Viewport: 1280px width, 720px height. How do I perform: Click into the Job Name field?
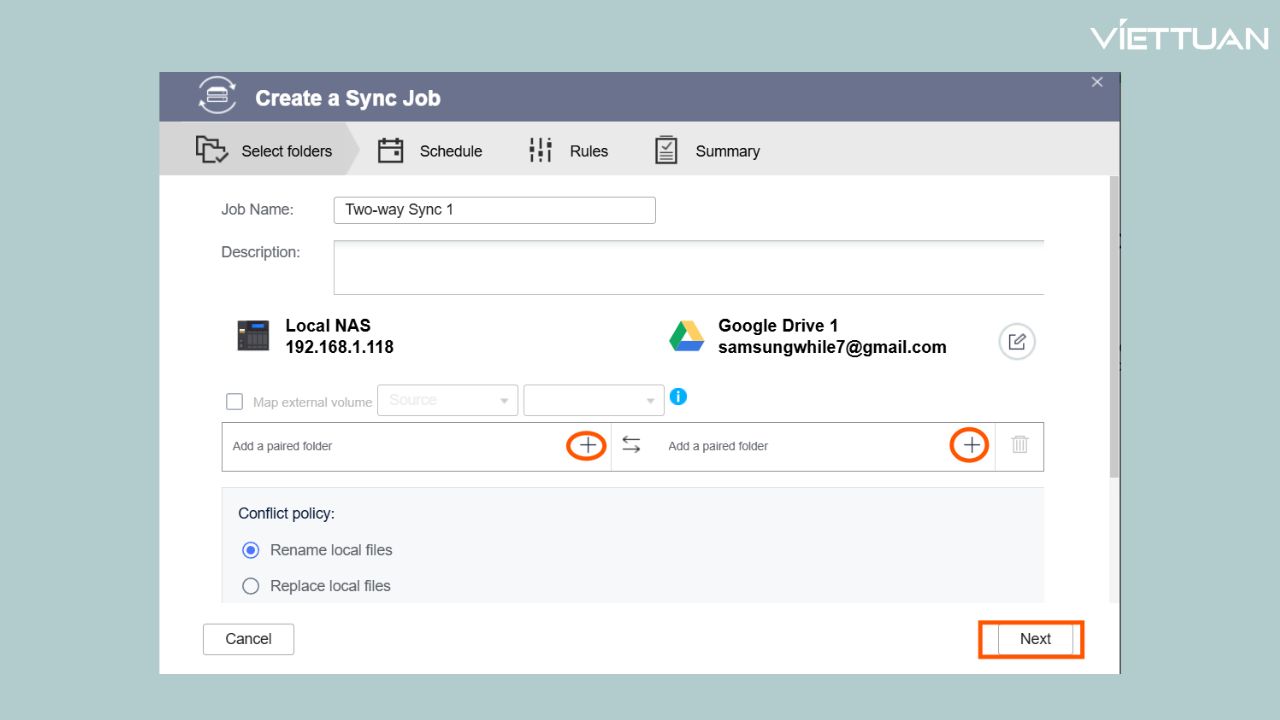point(494,210)
